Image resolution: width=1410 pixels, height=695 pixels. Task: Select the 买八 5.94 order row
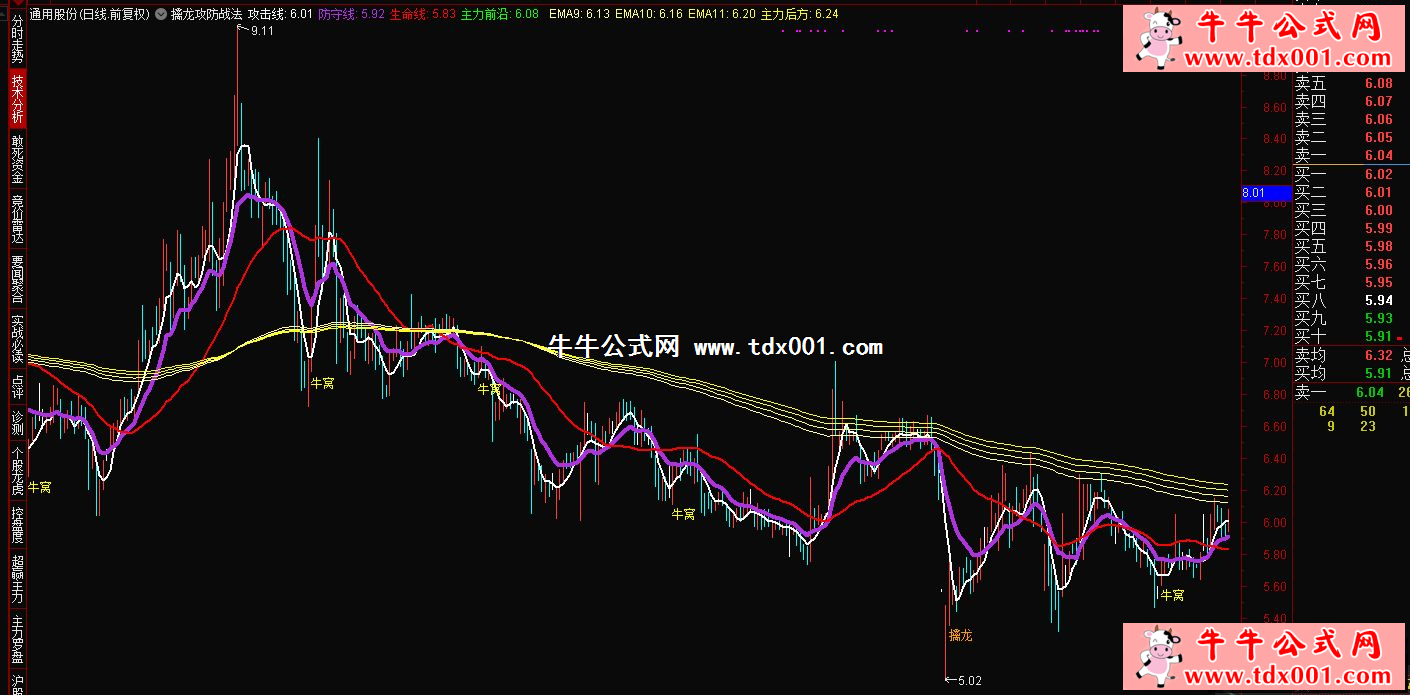tap(1344, 300)
